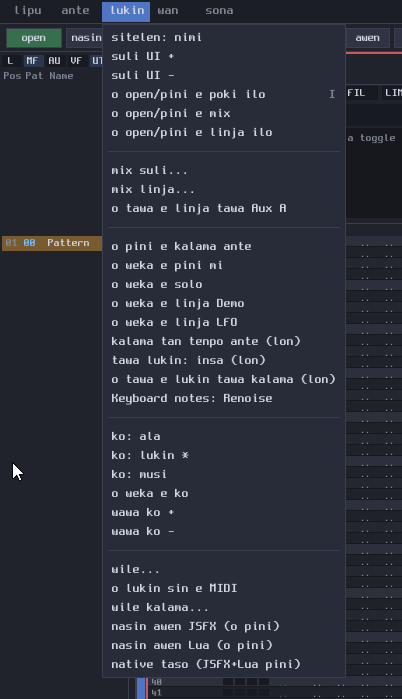This screenshot has width=402, height=699.
Task: Select the 01 00 Pattern row
Action: [x=52, y=243]
